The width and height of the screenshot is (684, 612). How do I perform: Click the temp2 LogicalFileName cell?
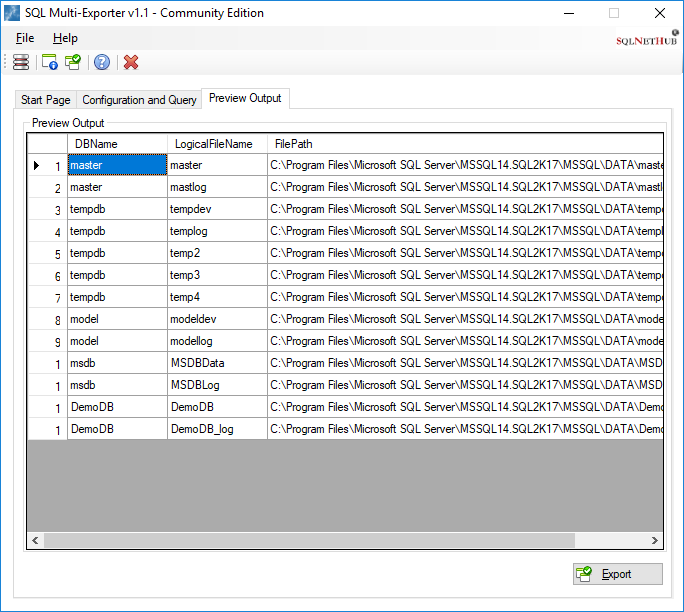click(217, 253)
